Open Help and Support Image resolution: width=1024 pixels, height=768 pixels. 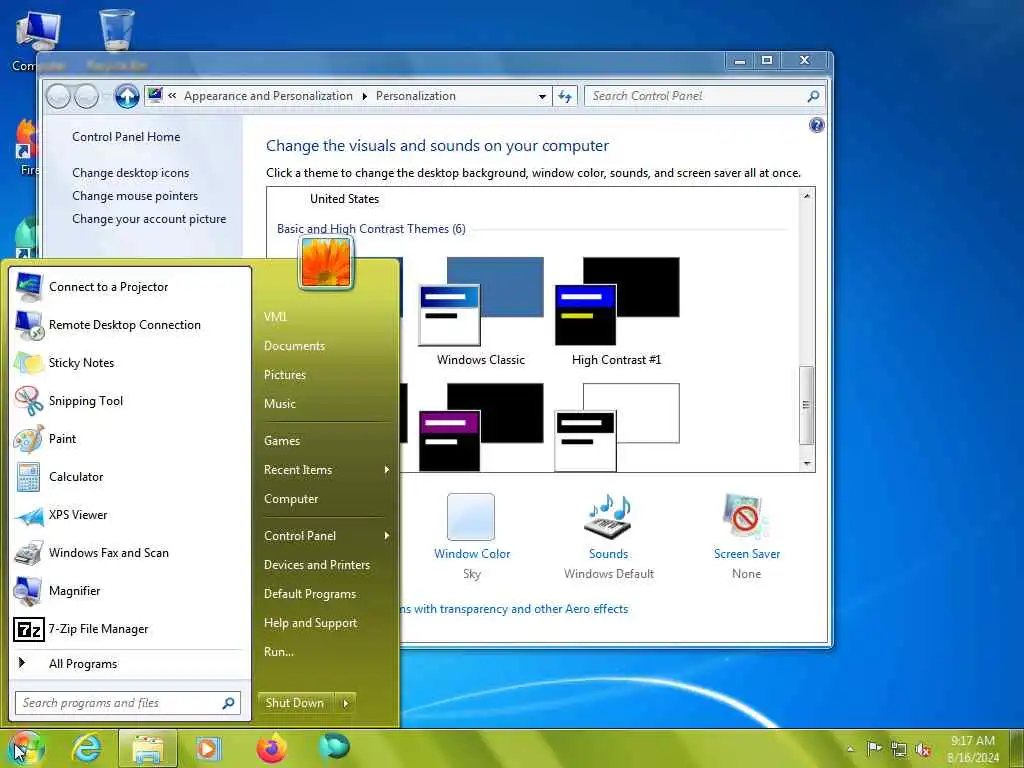[x=310, y=623]
